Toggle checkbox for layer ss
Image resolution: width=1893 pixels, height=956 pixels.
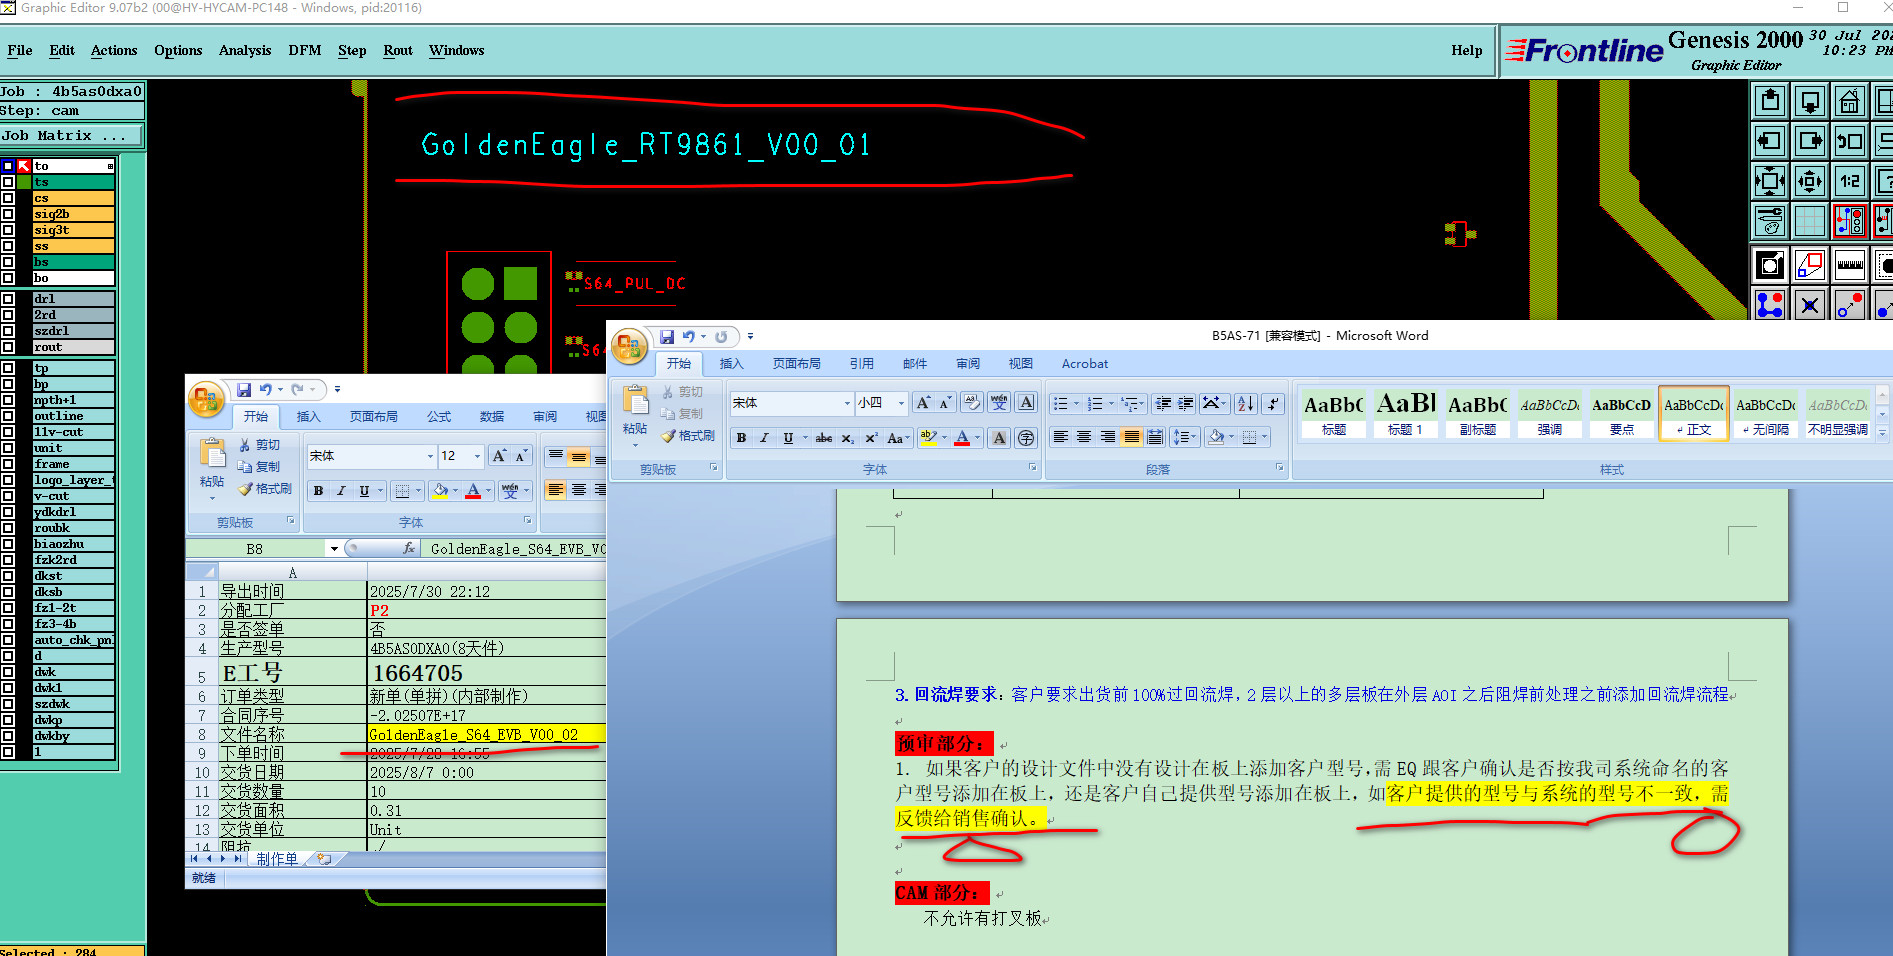[8, 246]
